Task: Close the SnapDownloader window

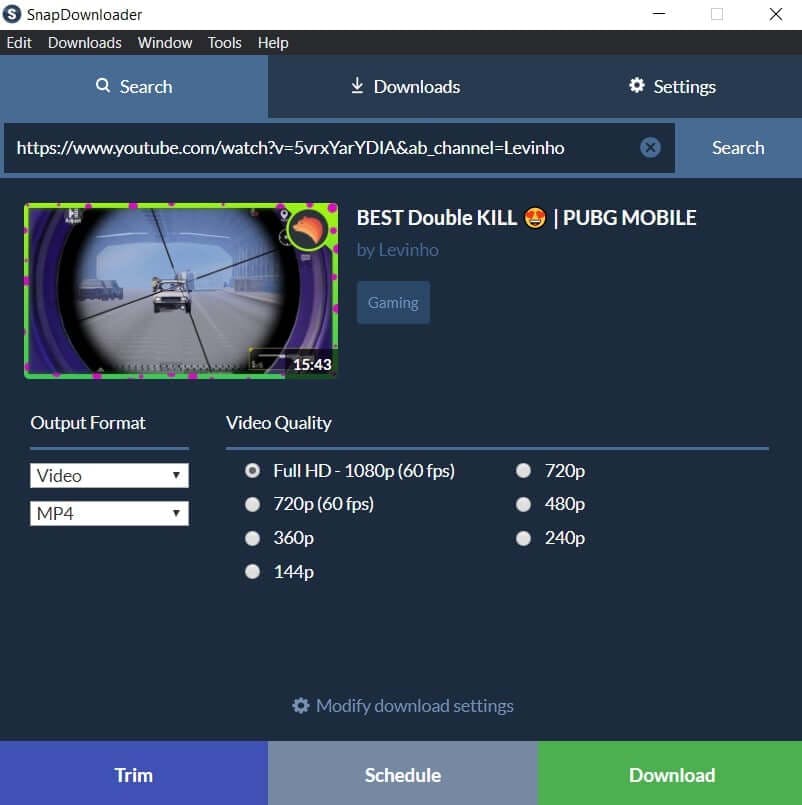Action: (x=776, y=14)
